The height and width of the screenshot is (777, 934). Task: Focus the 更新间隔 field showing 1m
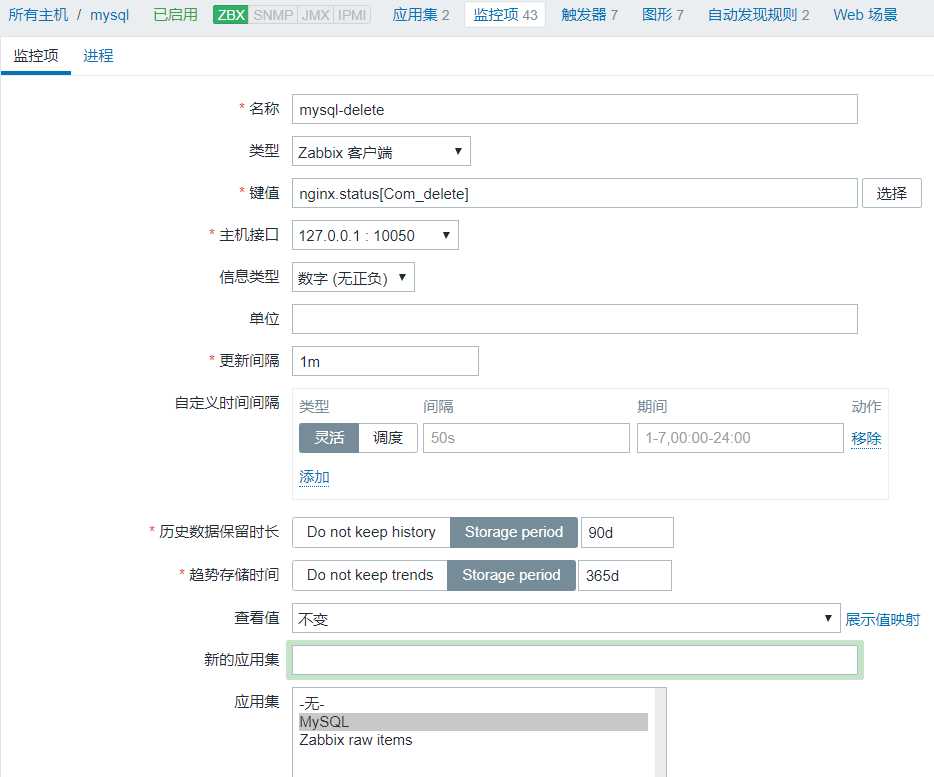point(385,361)
